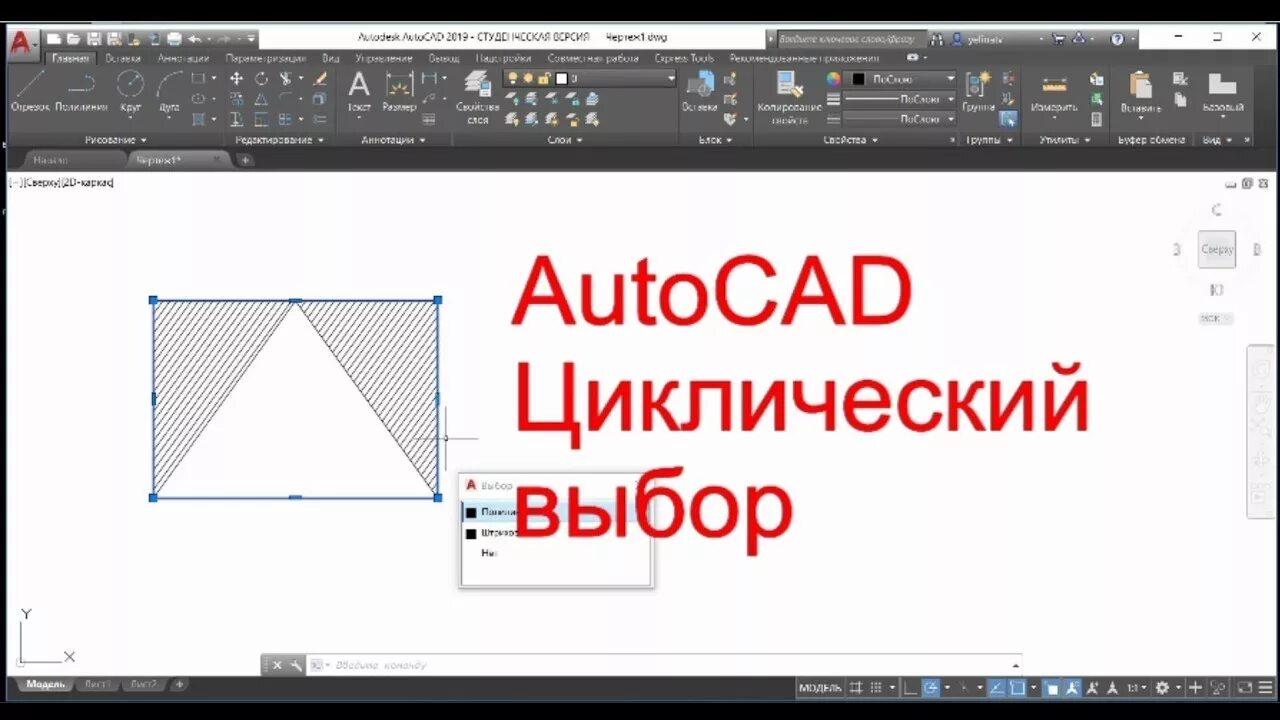Click the color wheel object color icon
Viewport: 1280px width, 720px height.
pyautogui.click(x=833, y=78)
